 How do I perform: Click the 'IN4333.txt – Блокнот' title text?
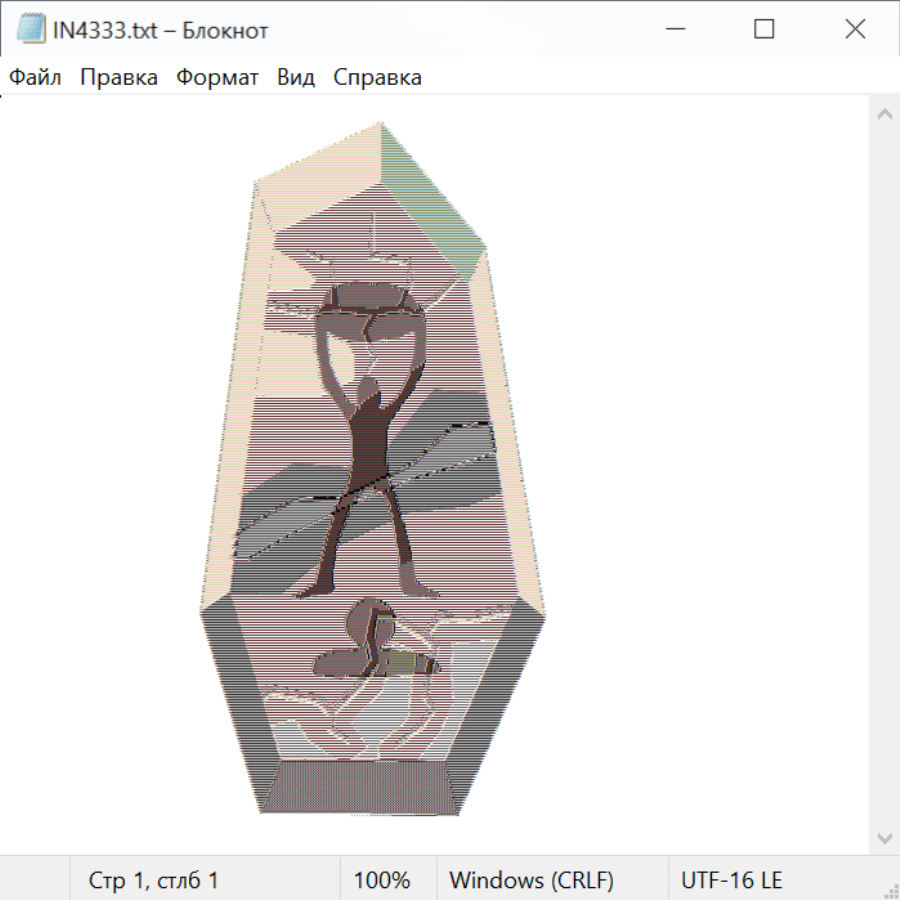(160, 31)
